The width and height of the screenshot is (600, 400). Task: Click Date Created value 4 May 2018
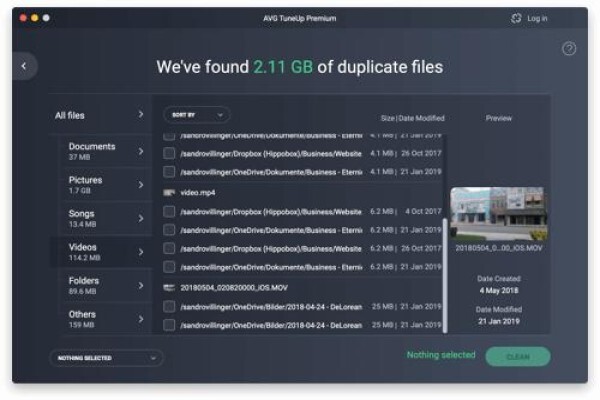pos(499,291)
